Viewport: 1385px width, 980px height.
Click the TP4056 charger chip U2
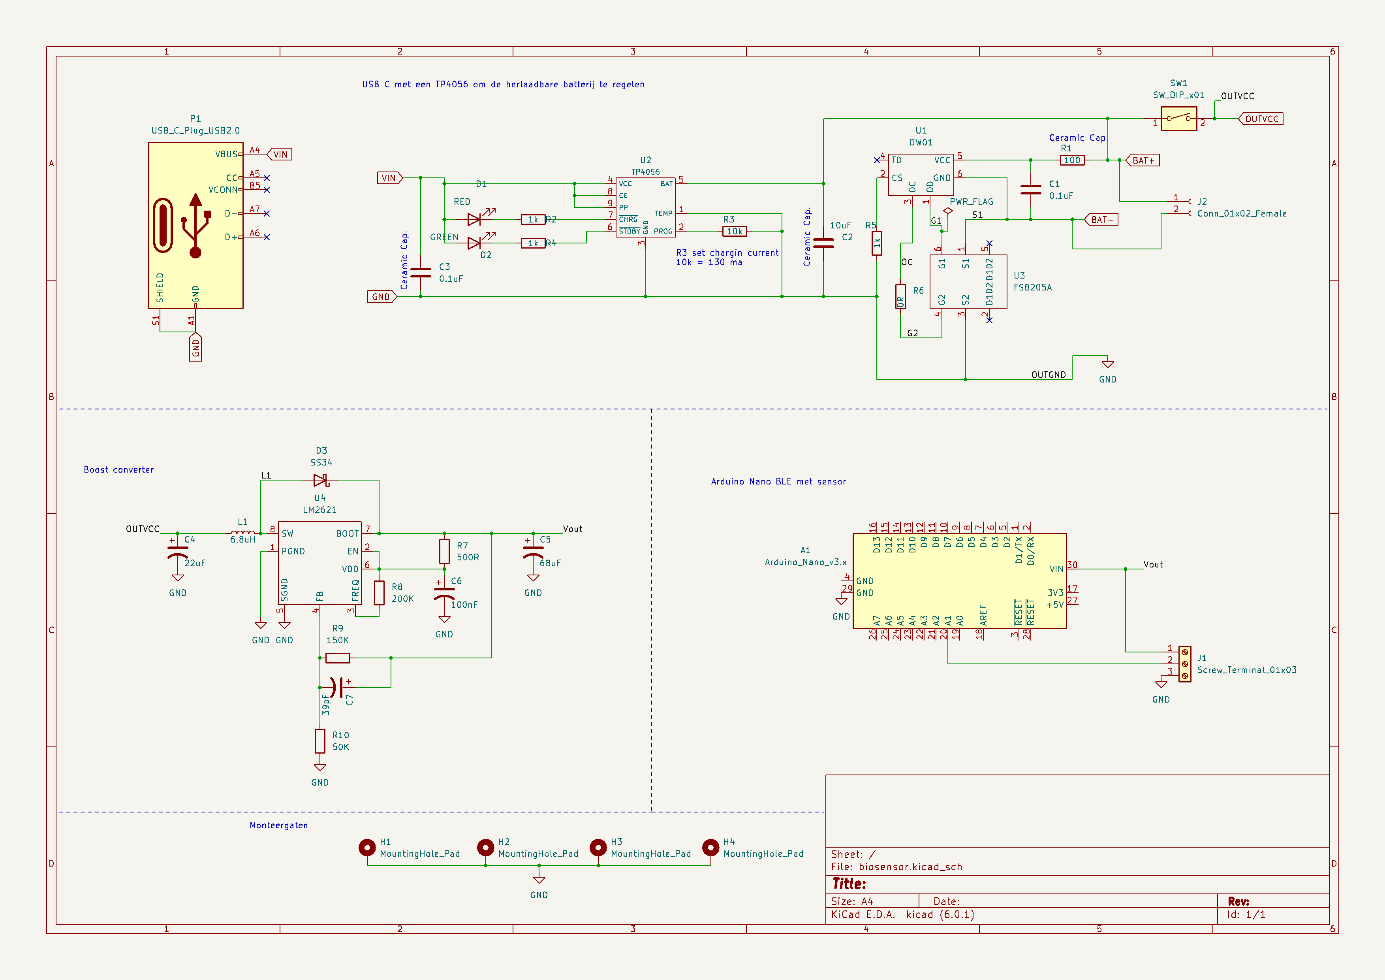(646, 207)
